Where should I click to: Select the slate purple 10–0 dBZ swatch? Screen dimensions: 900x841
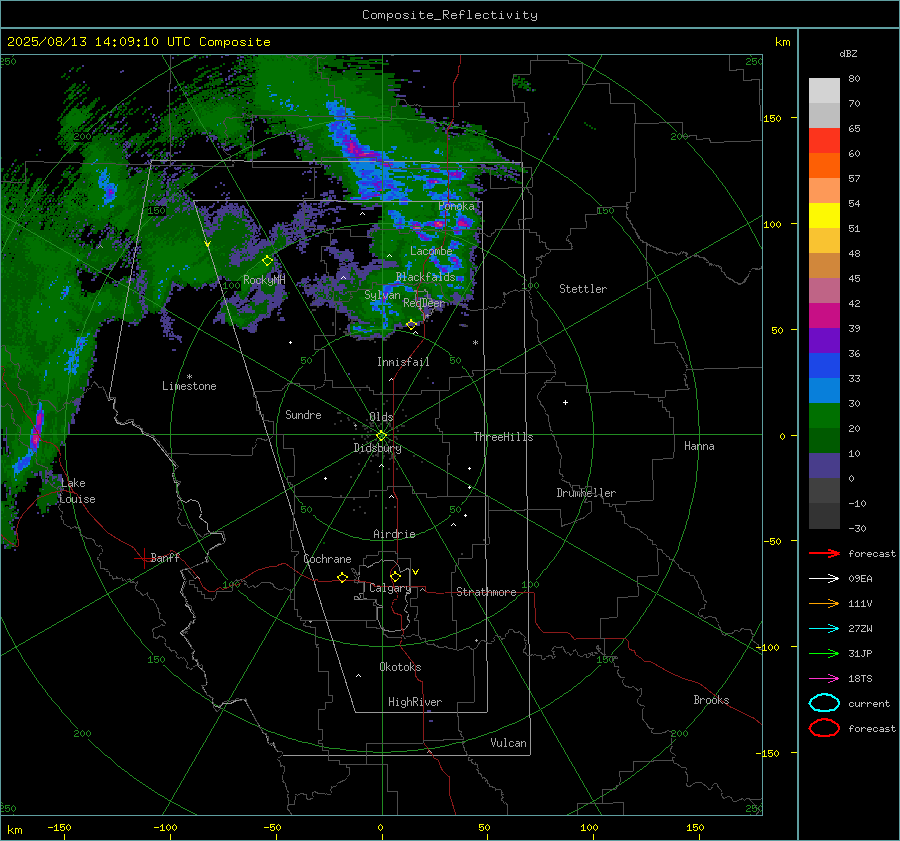824,466
